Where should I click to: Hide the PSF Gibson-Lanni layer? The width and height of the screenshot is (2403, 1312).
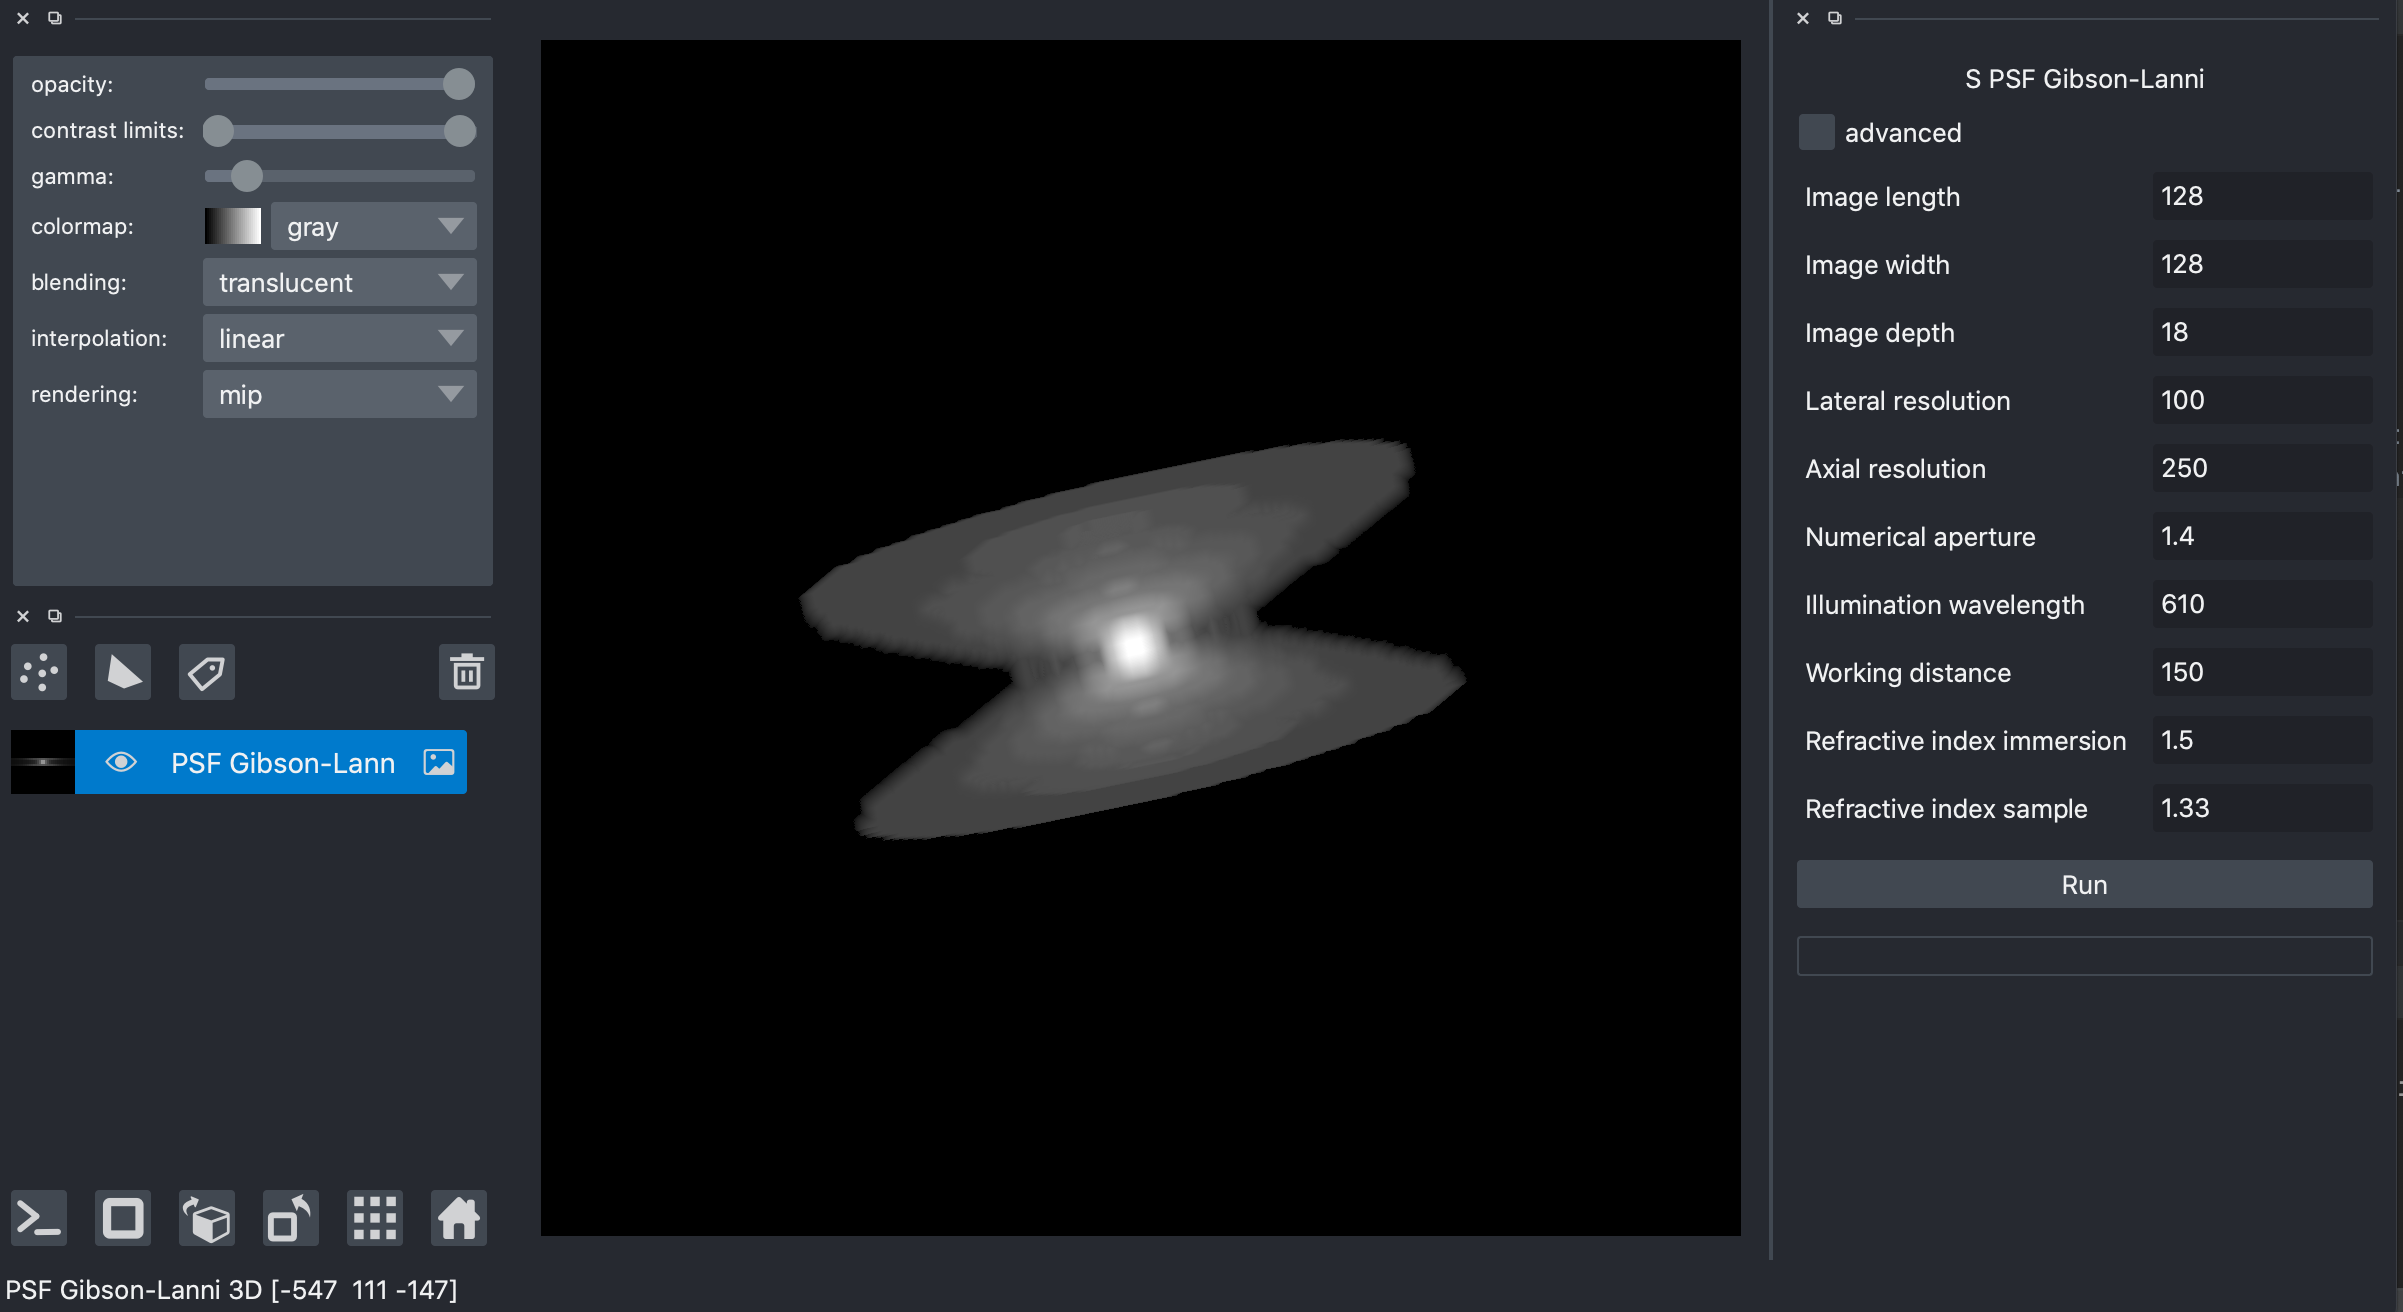click(121, 762)
